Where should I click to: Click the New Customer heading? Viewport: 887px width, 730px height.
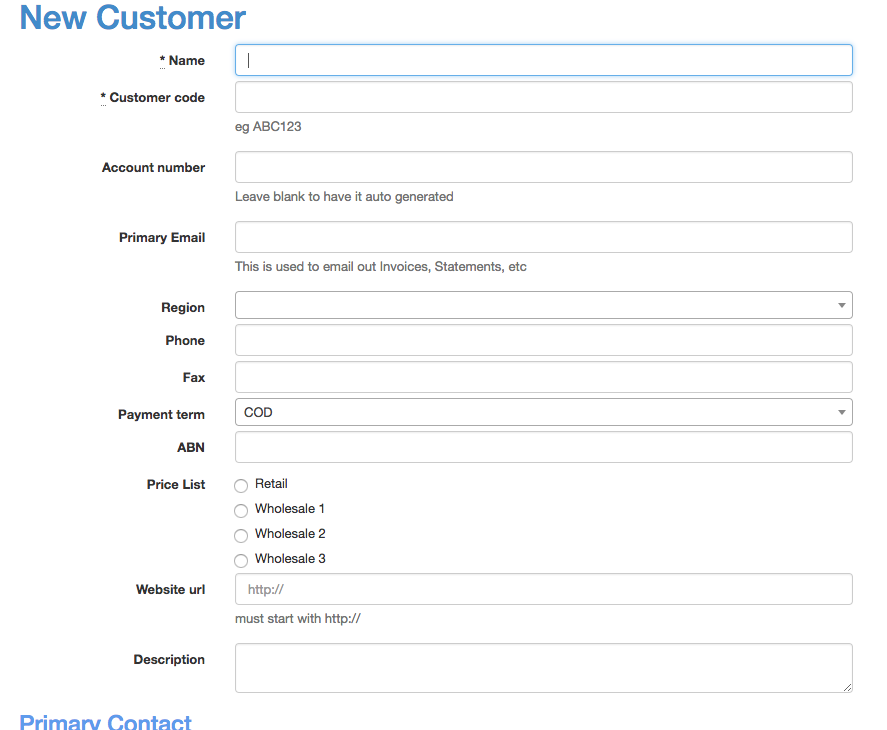(133, 18)
